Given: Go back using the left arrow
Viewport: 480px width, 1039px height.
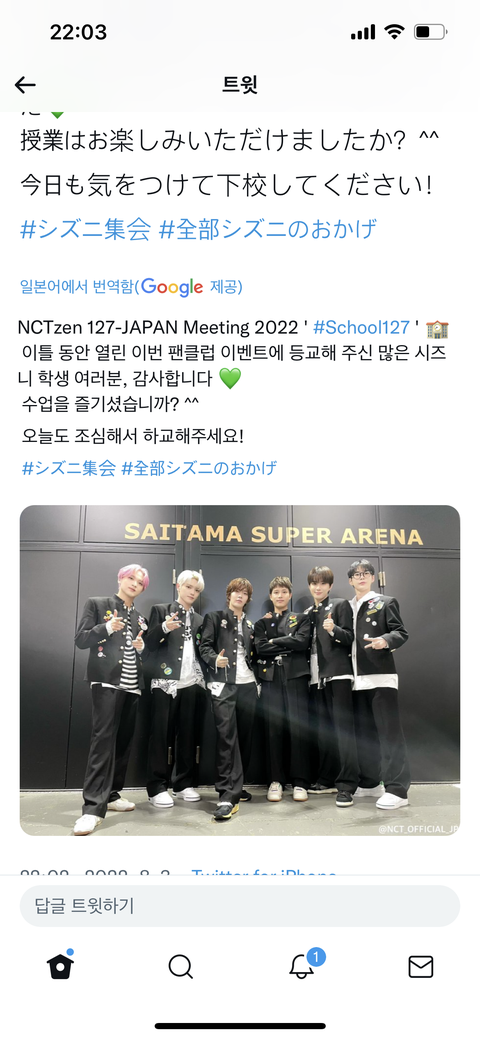Looking at the screenshot, I should click(25, 85).
